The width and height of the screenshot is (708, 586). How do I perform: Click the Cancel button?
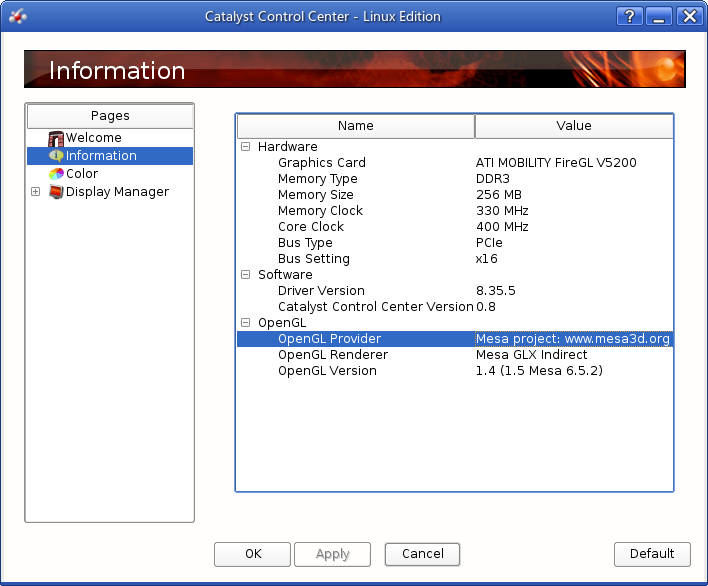pyautogui.click(x=423, y=554)
